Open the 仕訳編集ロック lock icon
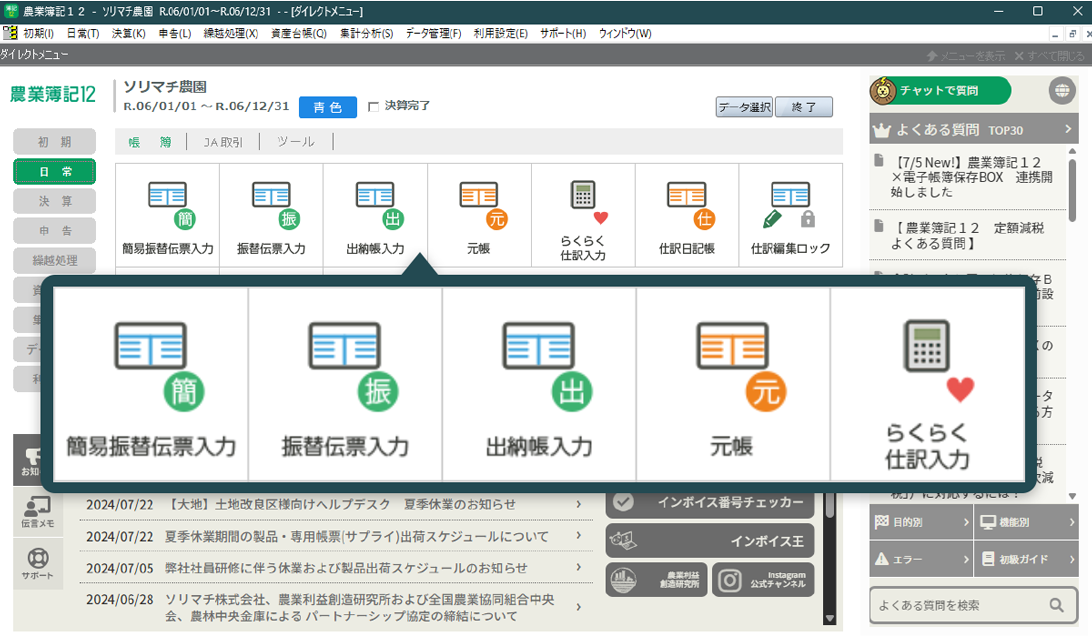This screenshot has width=1092, height=636. pyautogui.click(x=790, y=215)
